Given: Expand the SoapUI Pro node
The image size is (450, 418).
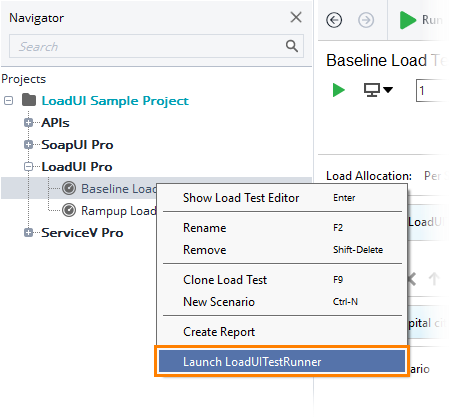Looking at the screenshot, I should tap(29, 145).
